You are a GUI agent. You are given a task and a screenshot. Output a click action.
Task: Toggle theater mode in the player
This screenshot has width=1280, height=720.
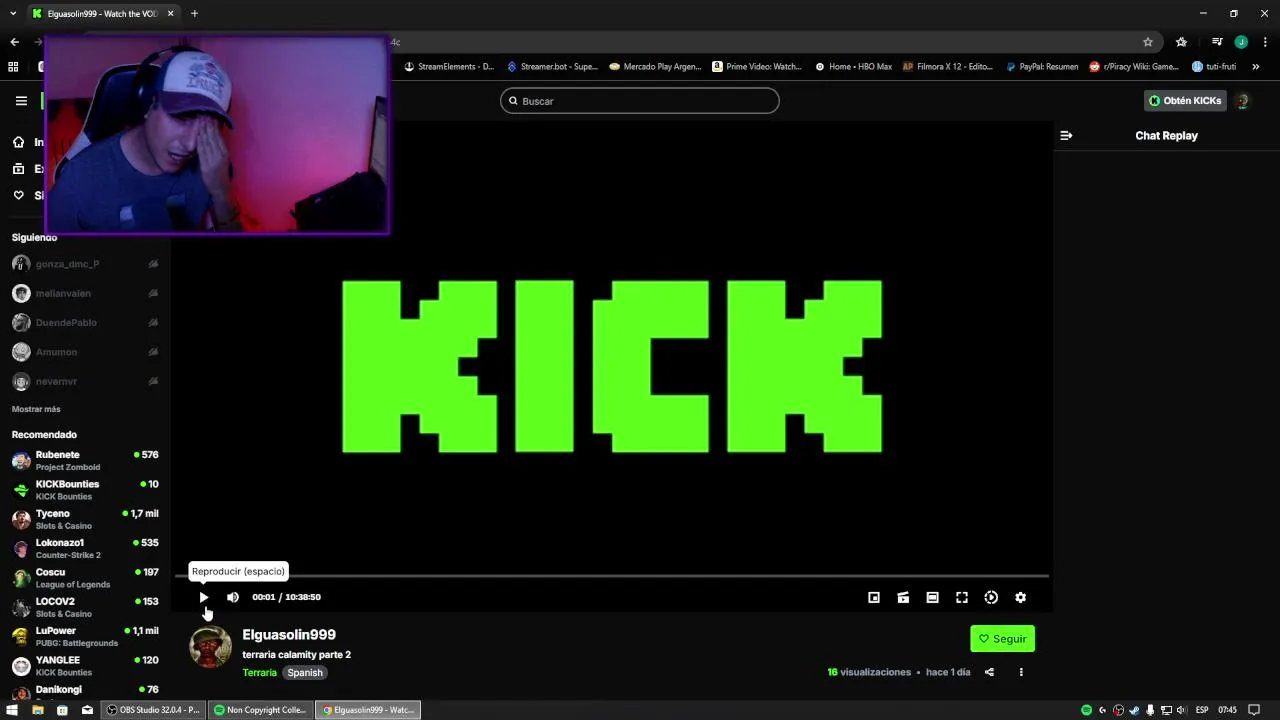click(932, 597)
